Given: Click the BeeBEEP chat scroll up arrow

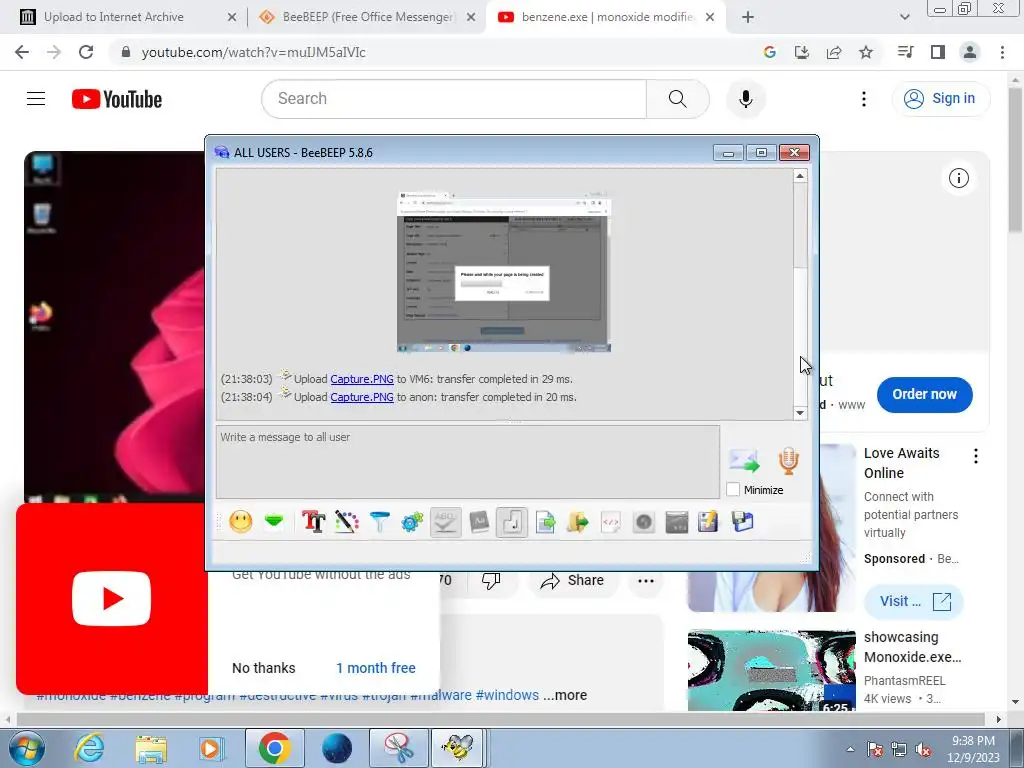Looking at the screenshot, I should coord(800,176).
